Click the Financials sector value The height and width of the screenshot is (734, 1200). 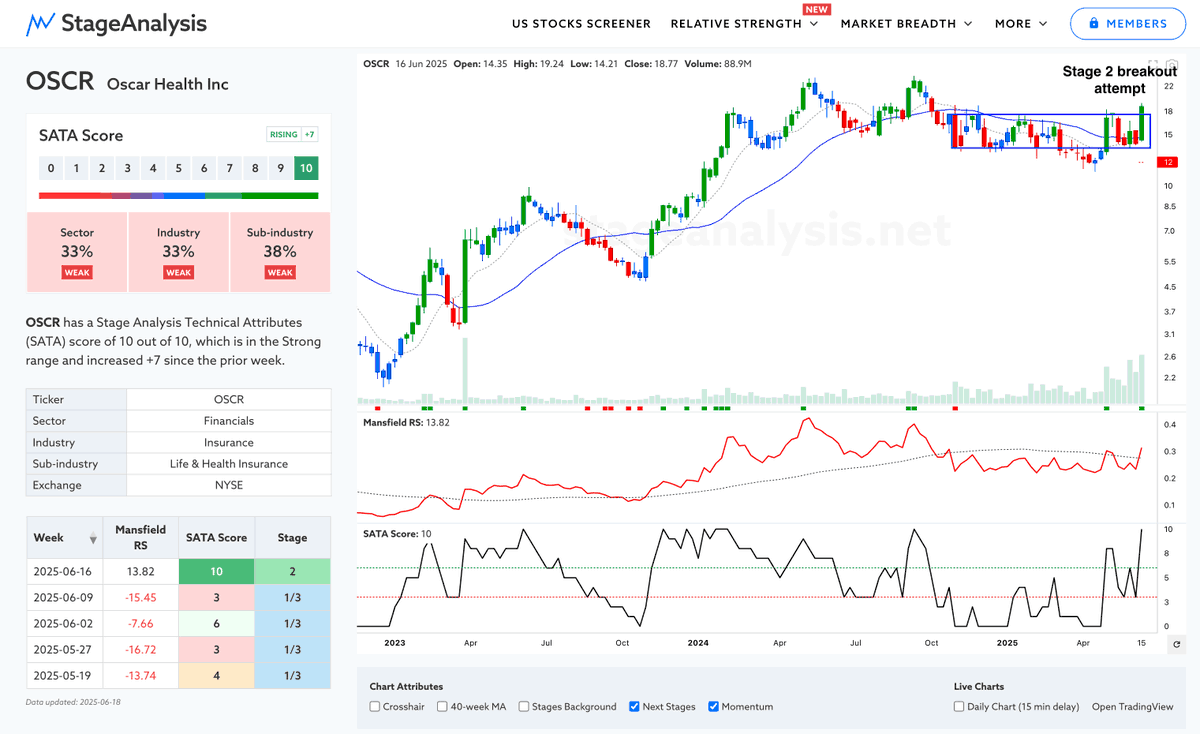[229, 421]
